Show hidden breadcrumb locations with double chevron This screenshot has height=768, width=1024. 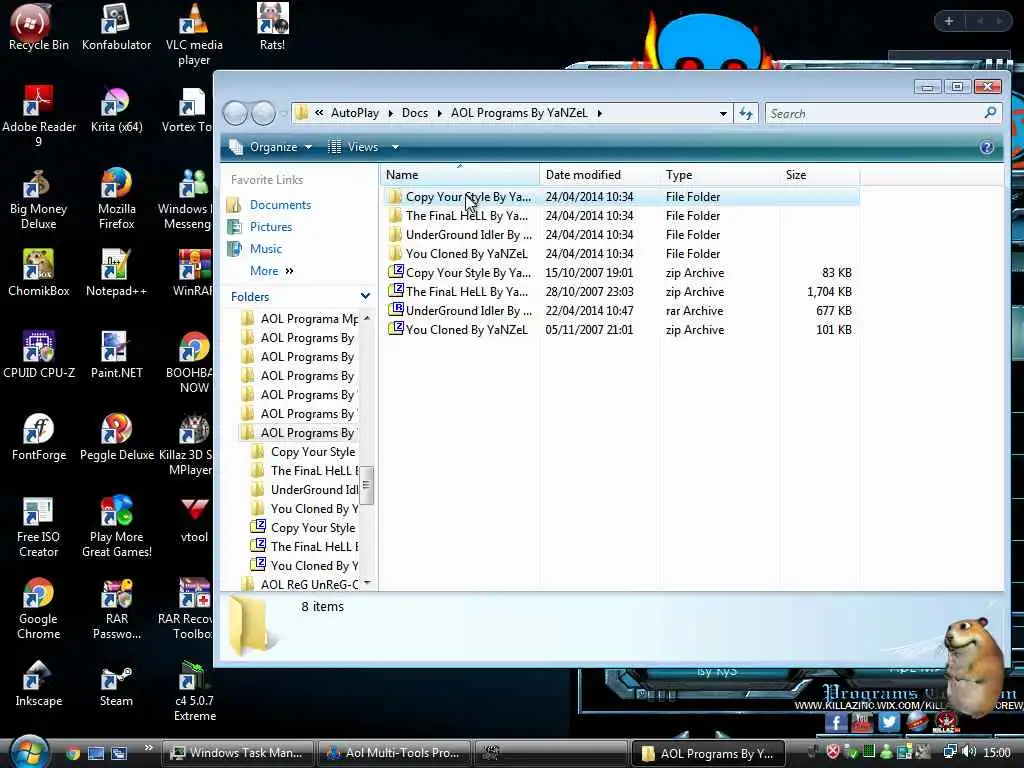pyautogui.click(x=319, y=113)
